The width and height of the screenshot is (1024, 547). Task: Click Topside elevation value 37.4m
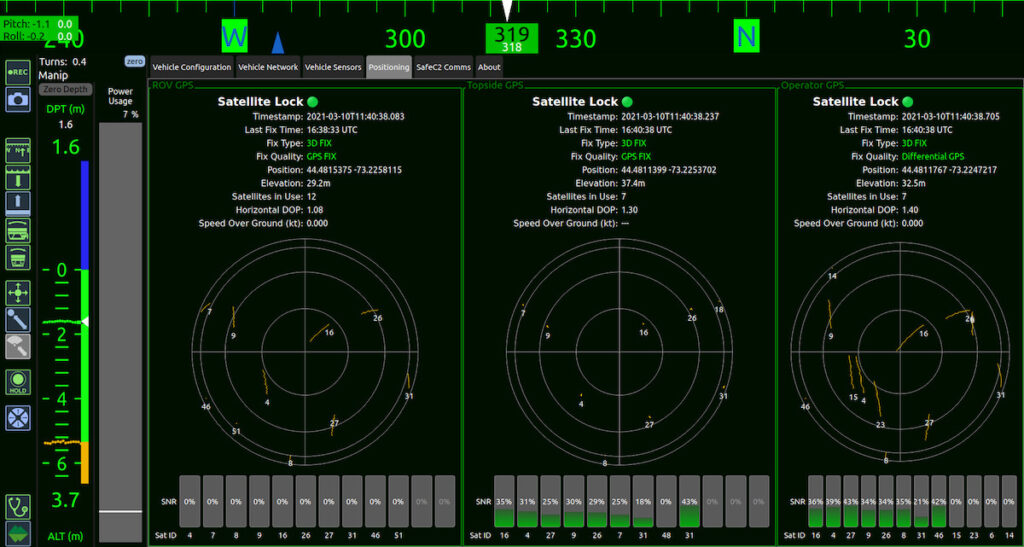634,183
